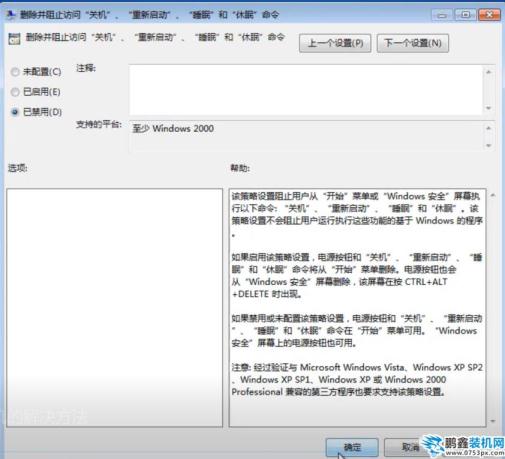Select the 已启用(E) radio button

pos(15,92)
